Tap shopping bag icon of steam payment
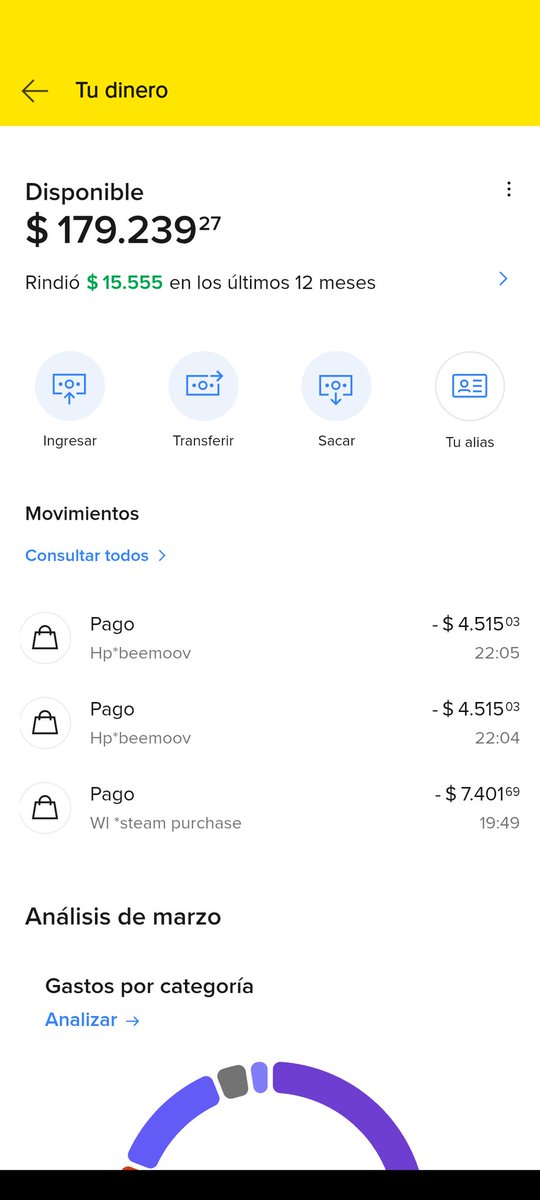 tap(45, 808)
